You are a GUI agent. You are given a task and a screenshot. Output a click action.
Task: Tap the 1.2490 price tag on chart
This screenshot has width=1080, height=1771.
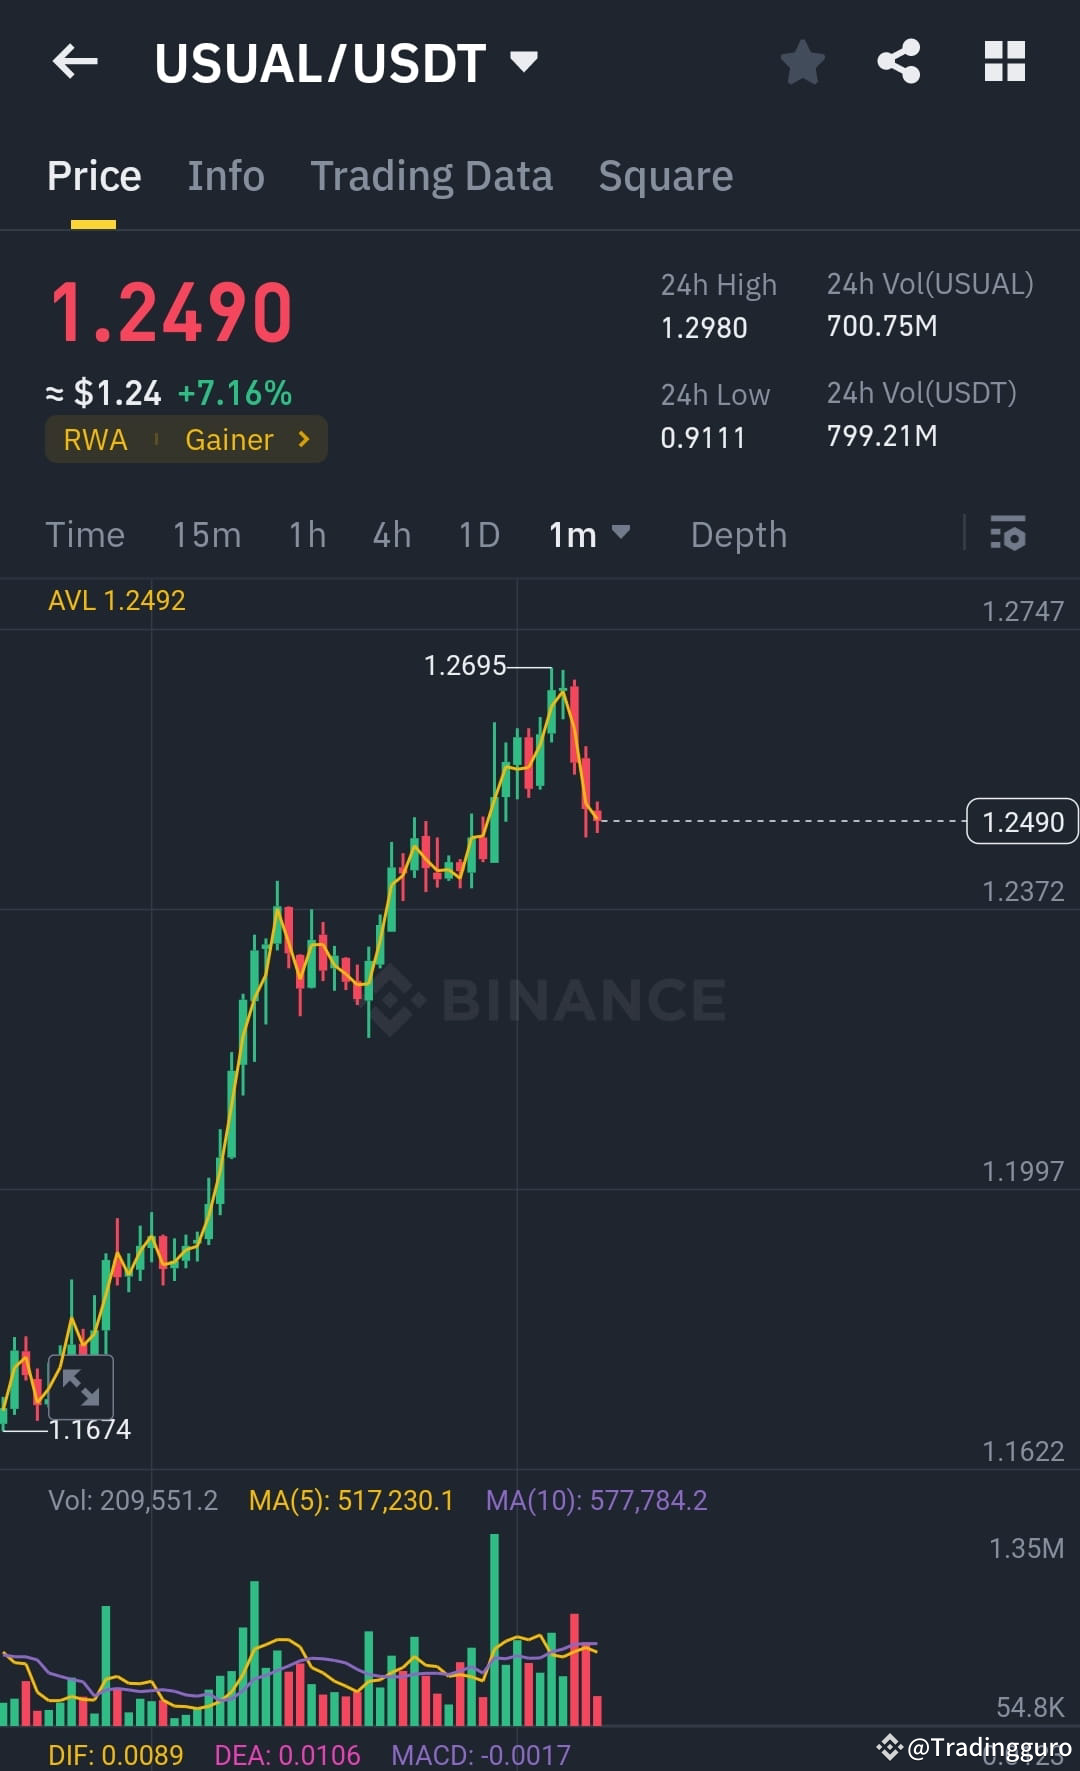[x=1021, y=821]
